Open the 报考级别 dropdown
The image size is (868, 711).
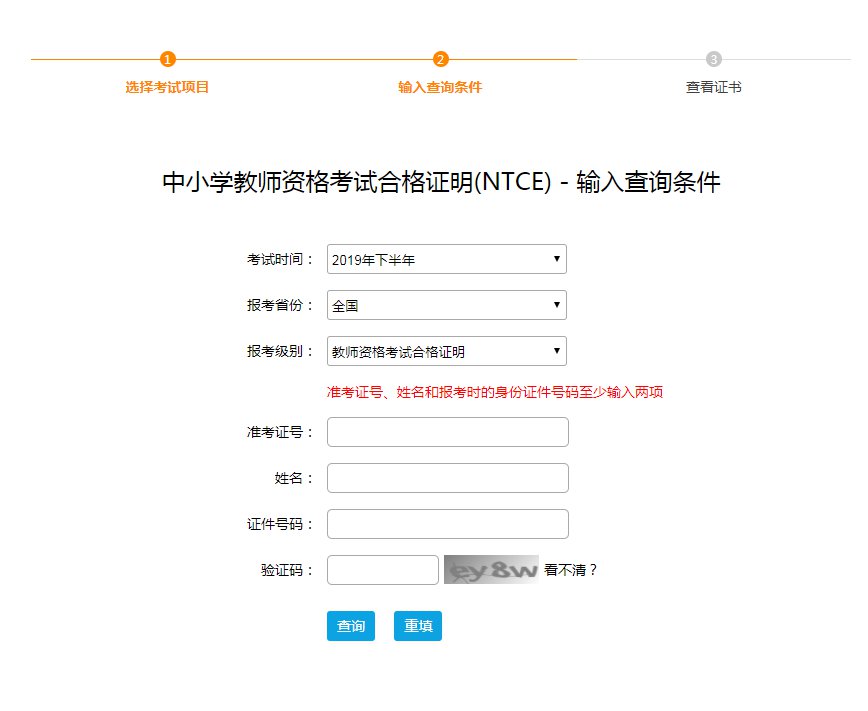446,352
